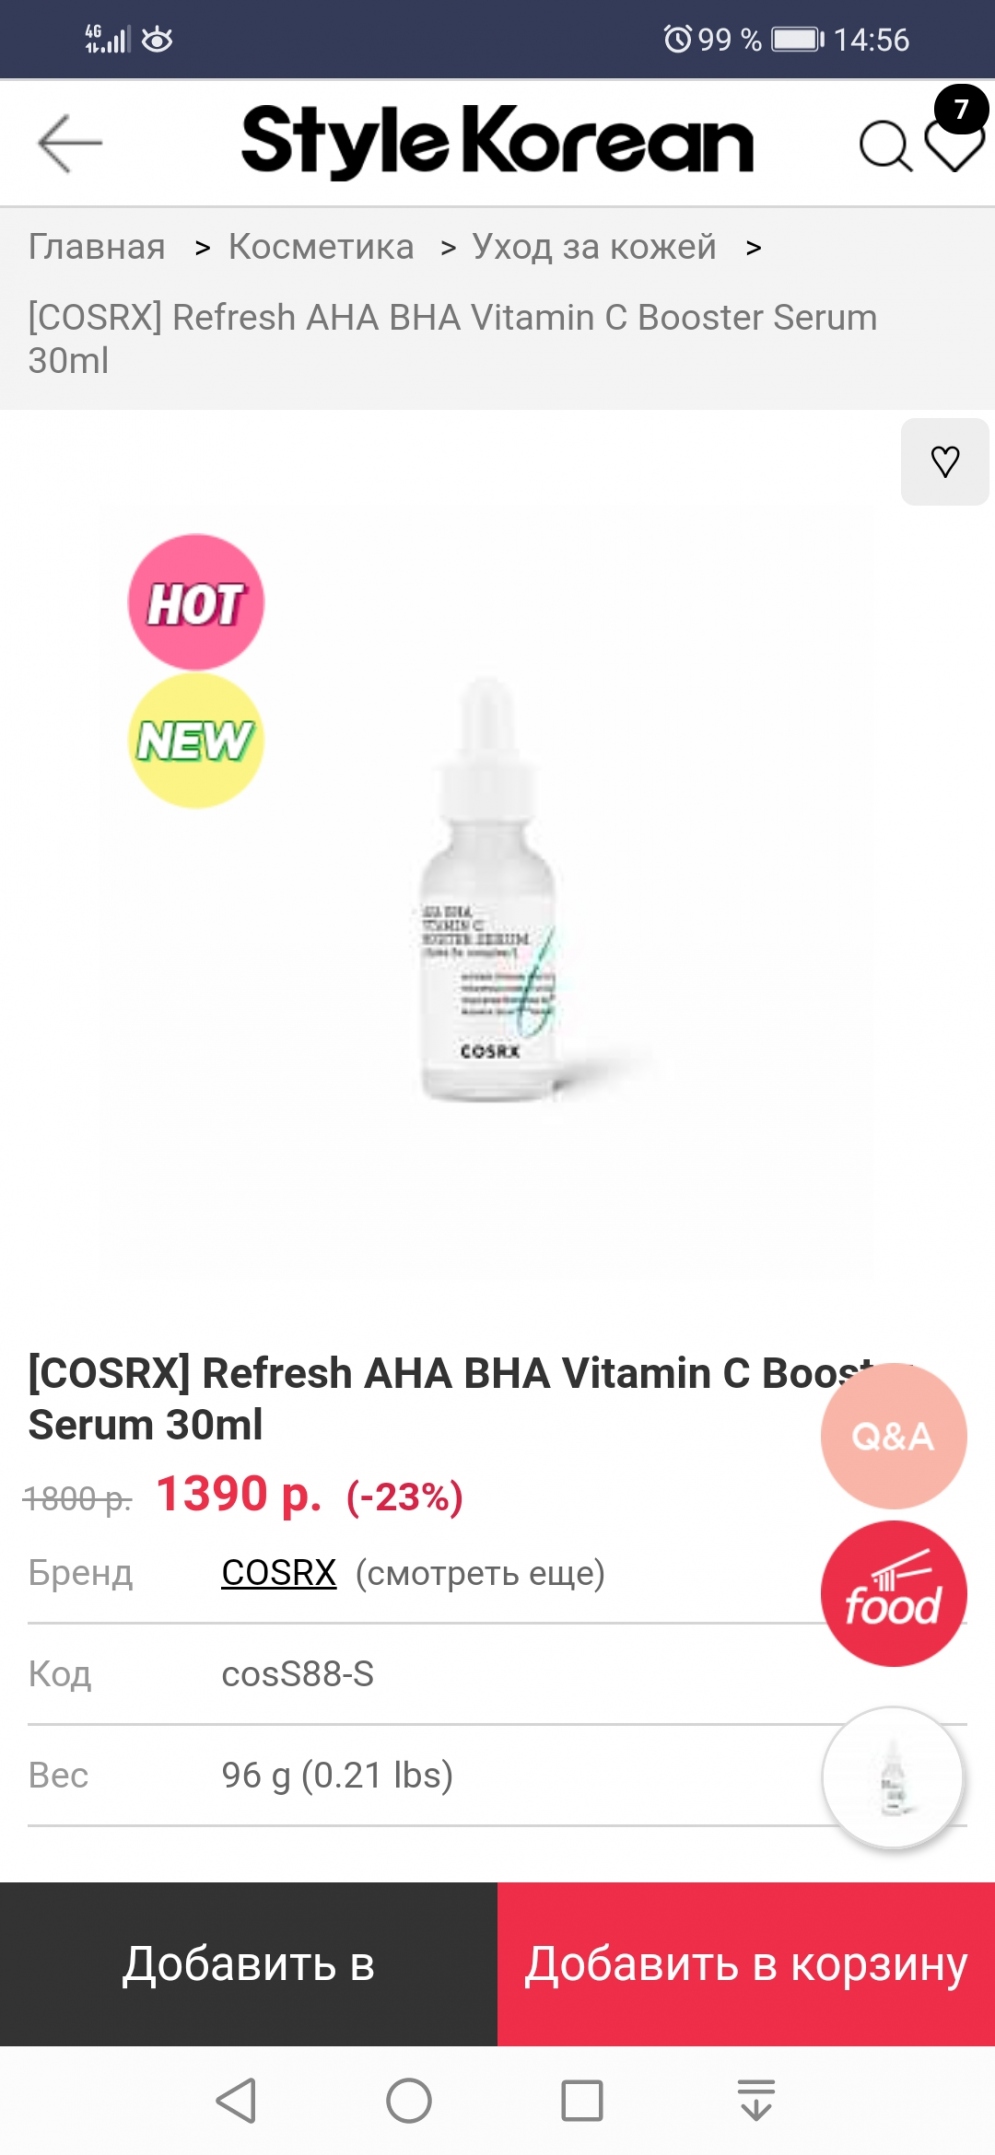Image resolution: width=995 pixels, height=2155 pixels.
Task: Tap the смотреть еще link
Action: pos(481,1573)
